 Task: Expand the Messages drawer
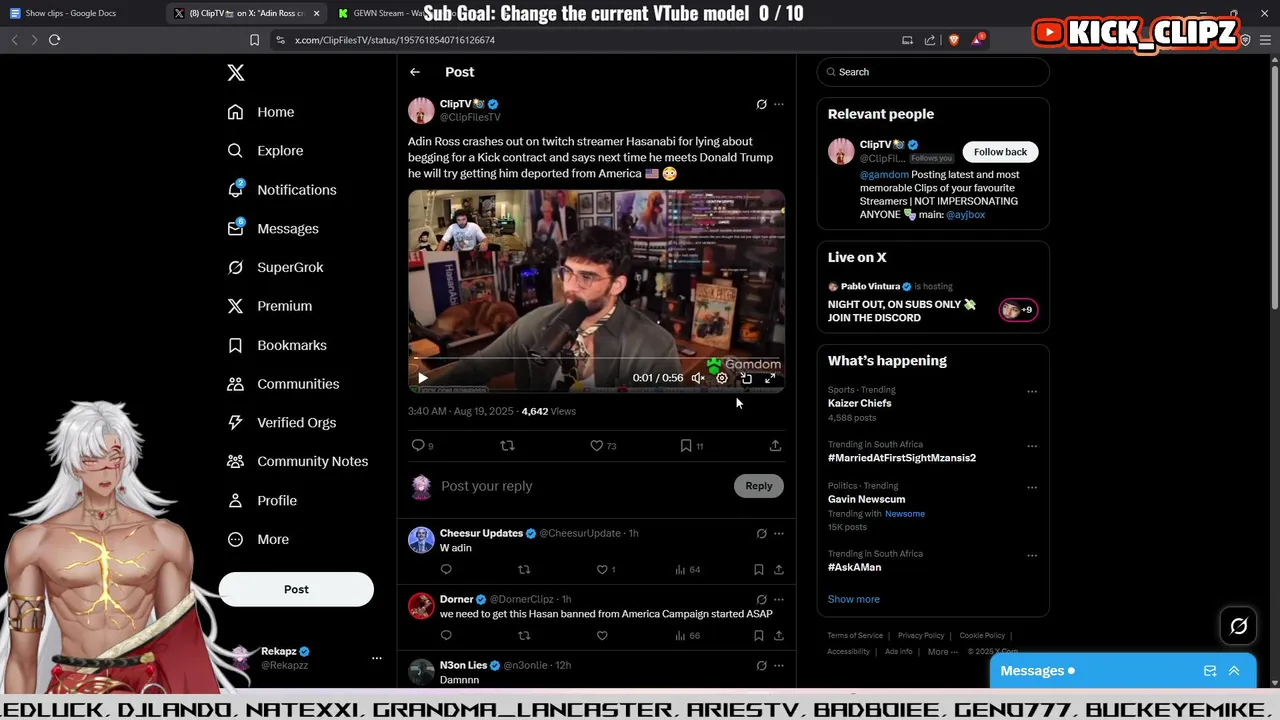(1234, 671)
